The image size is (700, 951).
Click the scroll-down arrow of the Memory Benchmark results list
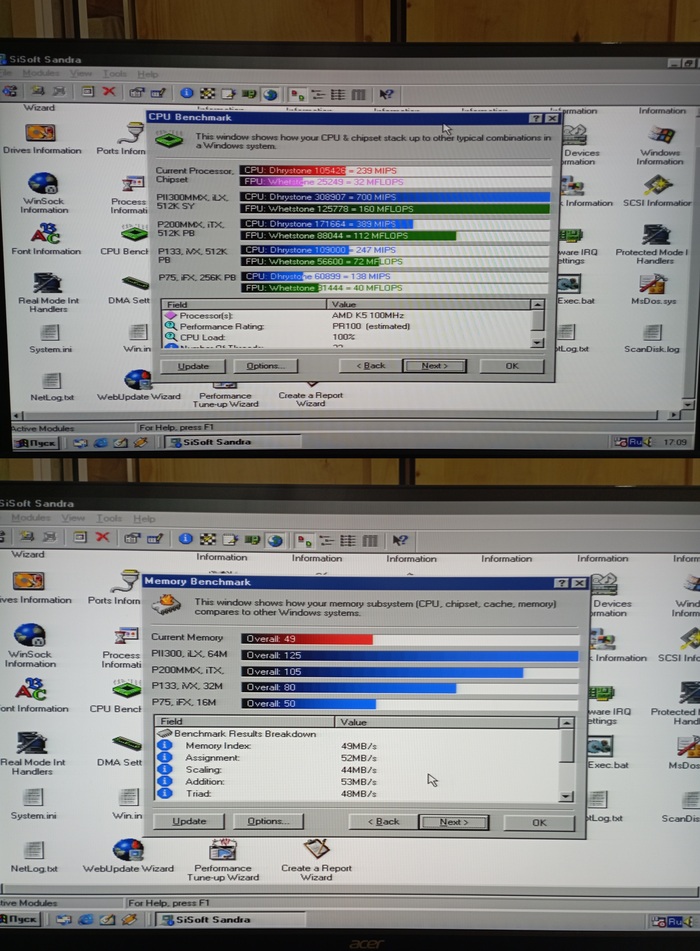[x=566, y=796]
